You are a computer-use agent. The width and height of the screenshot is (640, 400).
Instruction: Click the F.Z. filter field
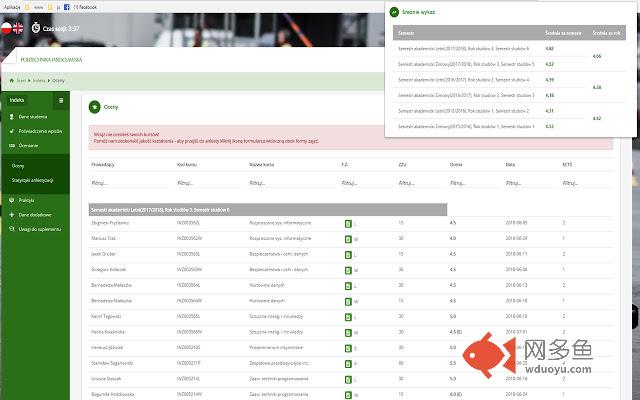(x=366, y=183)
